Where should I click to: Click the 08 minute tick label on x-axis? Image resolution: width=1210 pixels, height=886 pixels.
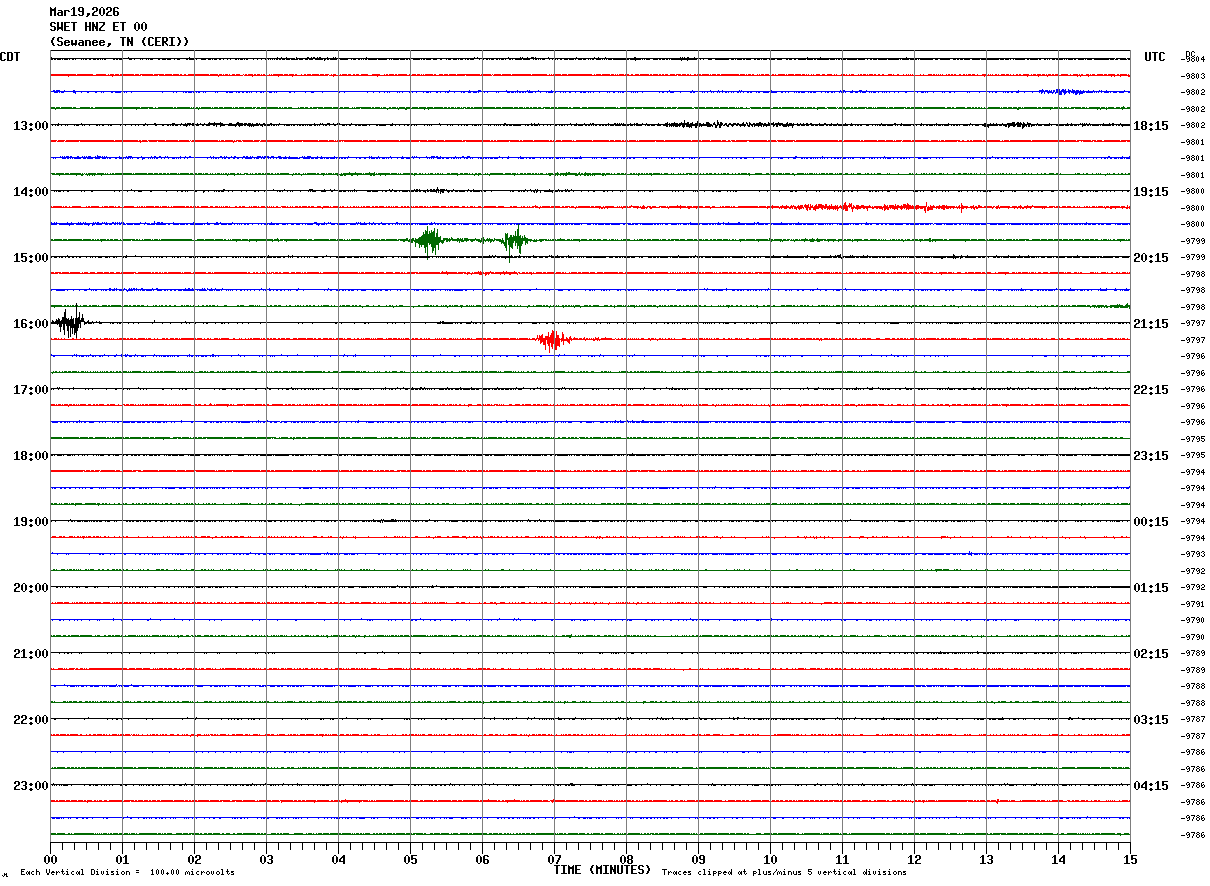[x=626, y=859]
